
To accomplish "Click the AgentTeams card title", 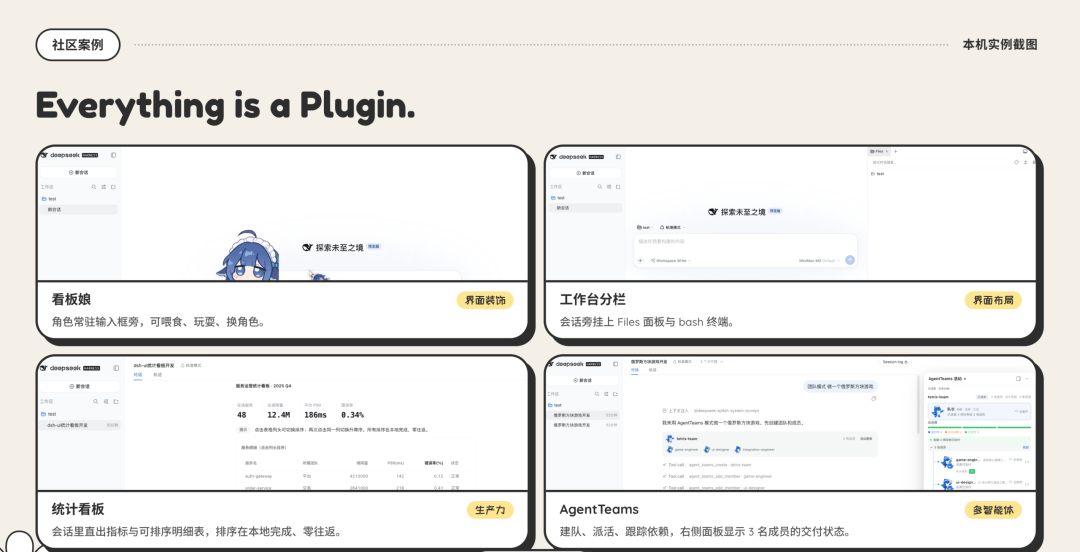I will point(599,509).
